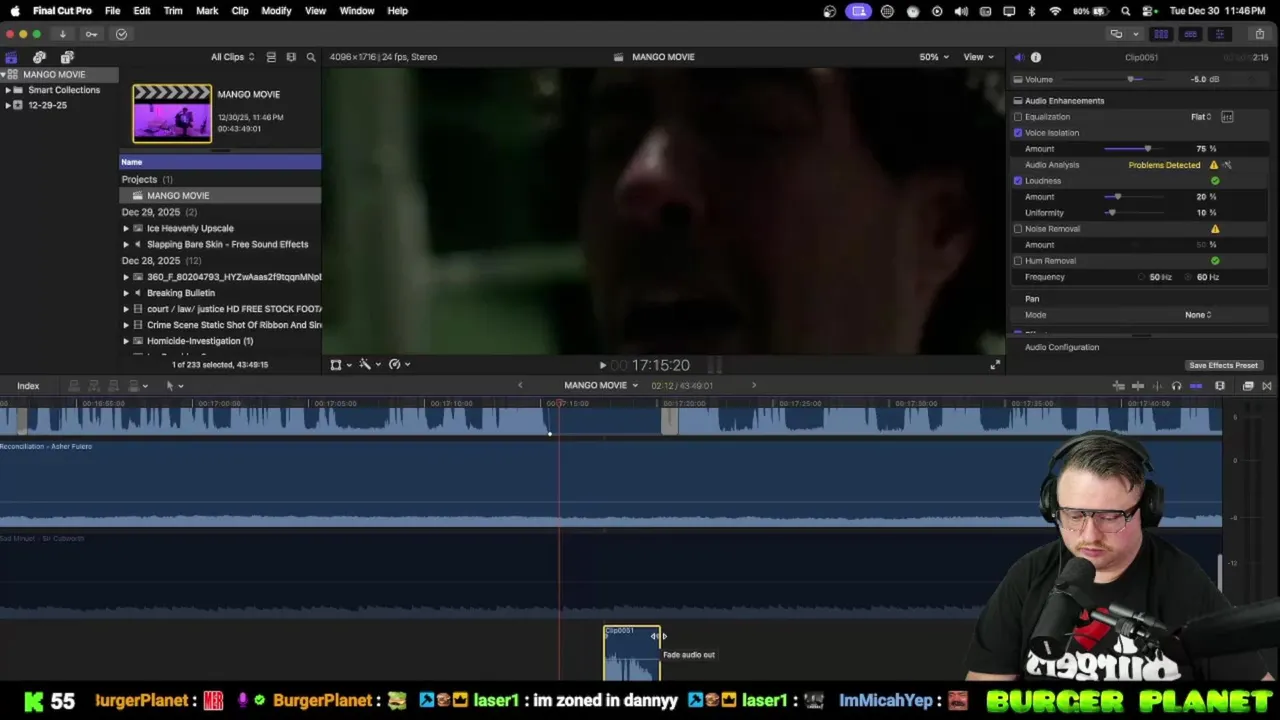Open the Transitions browser icon

pyautogui.click(x=1267, y=386)
